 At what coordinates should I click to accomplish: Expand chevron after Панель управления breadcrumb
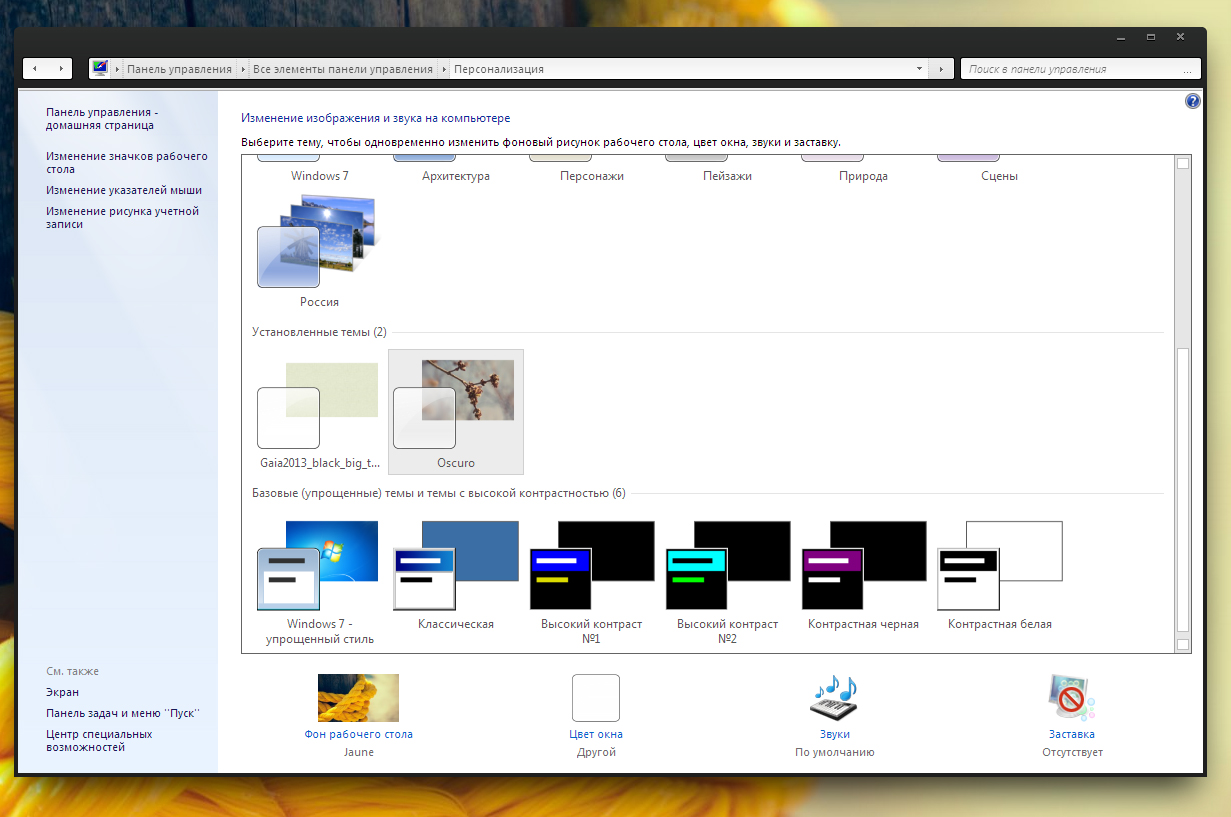(241, 69)
